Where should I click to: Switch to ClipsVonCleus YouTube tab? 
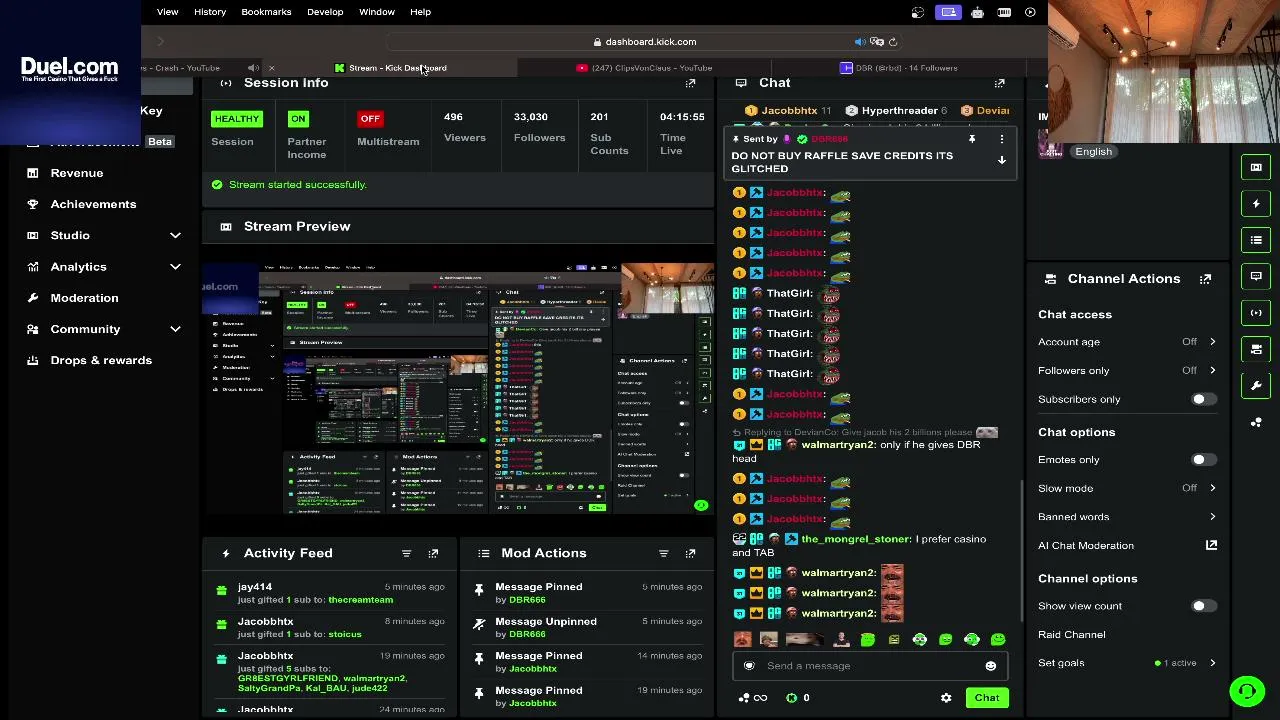coord(645,68)
